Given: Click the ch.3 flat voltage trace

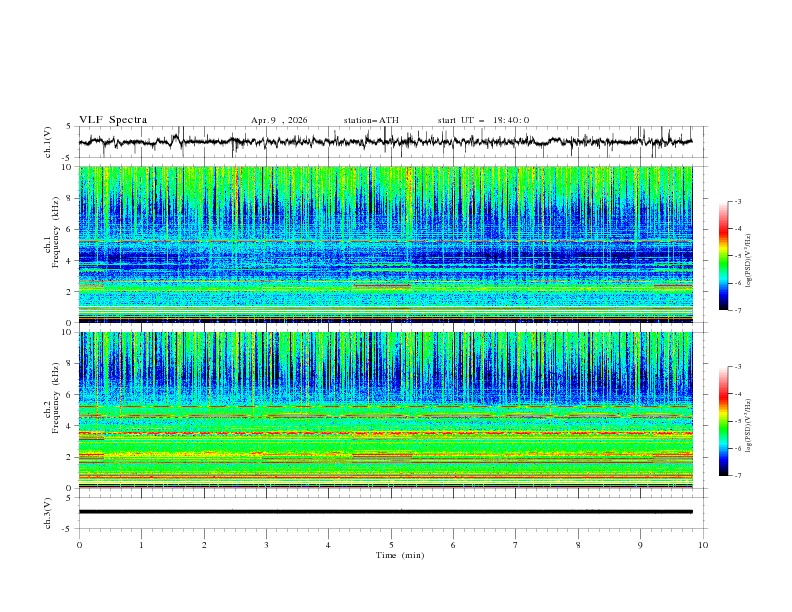Looking at the screenshot, I should coord(385,512).
